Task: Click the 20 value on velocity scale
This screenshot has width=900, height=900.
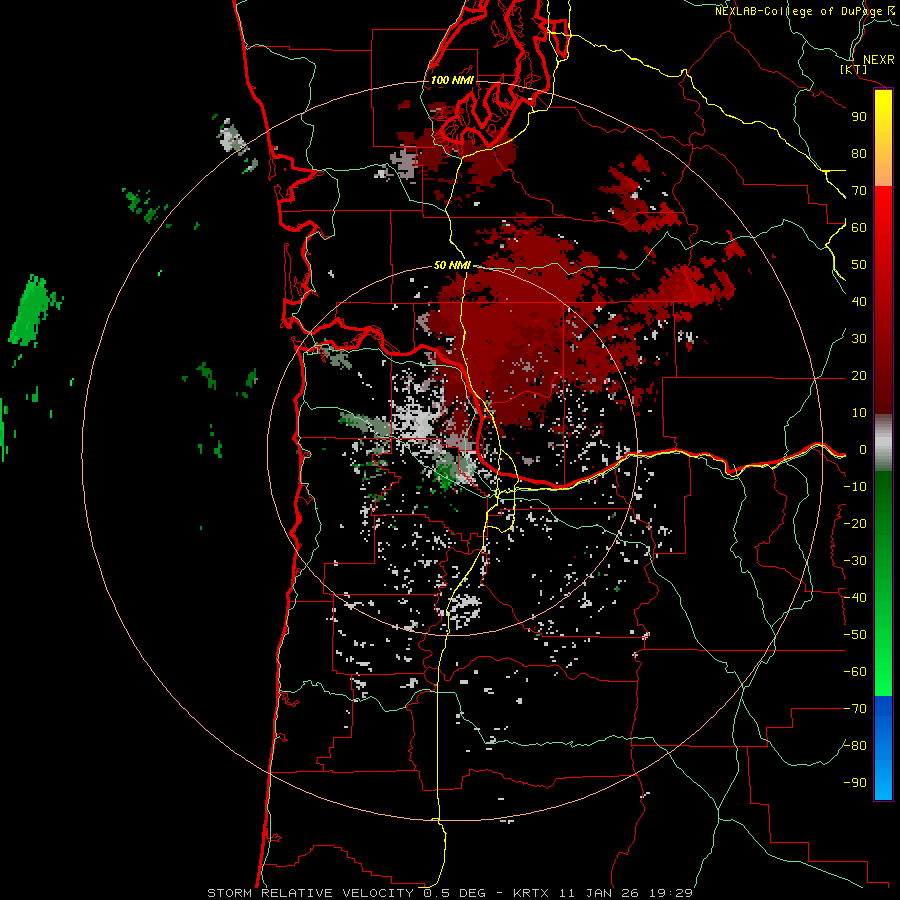Action: pyautogui.click(x=859, y=375)
